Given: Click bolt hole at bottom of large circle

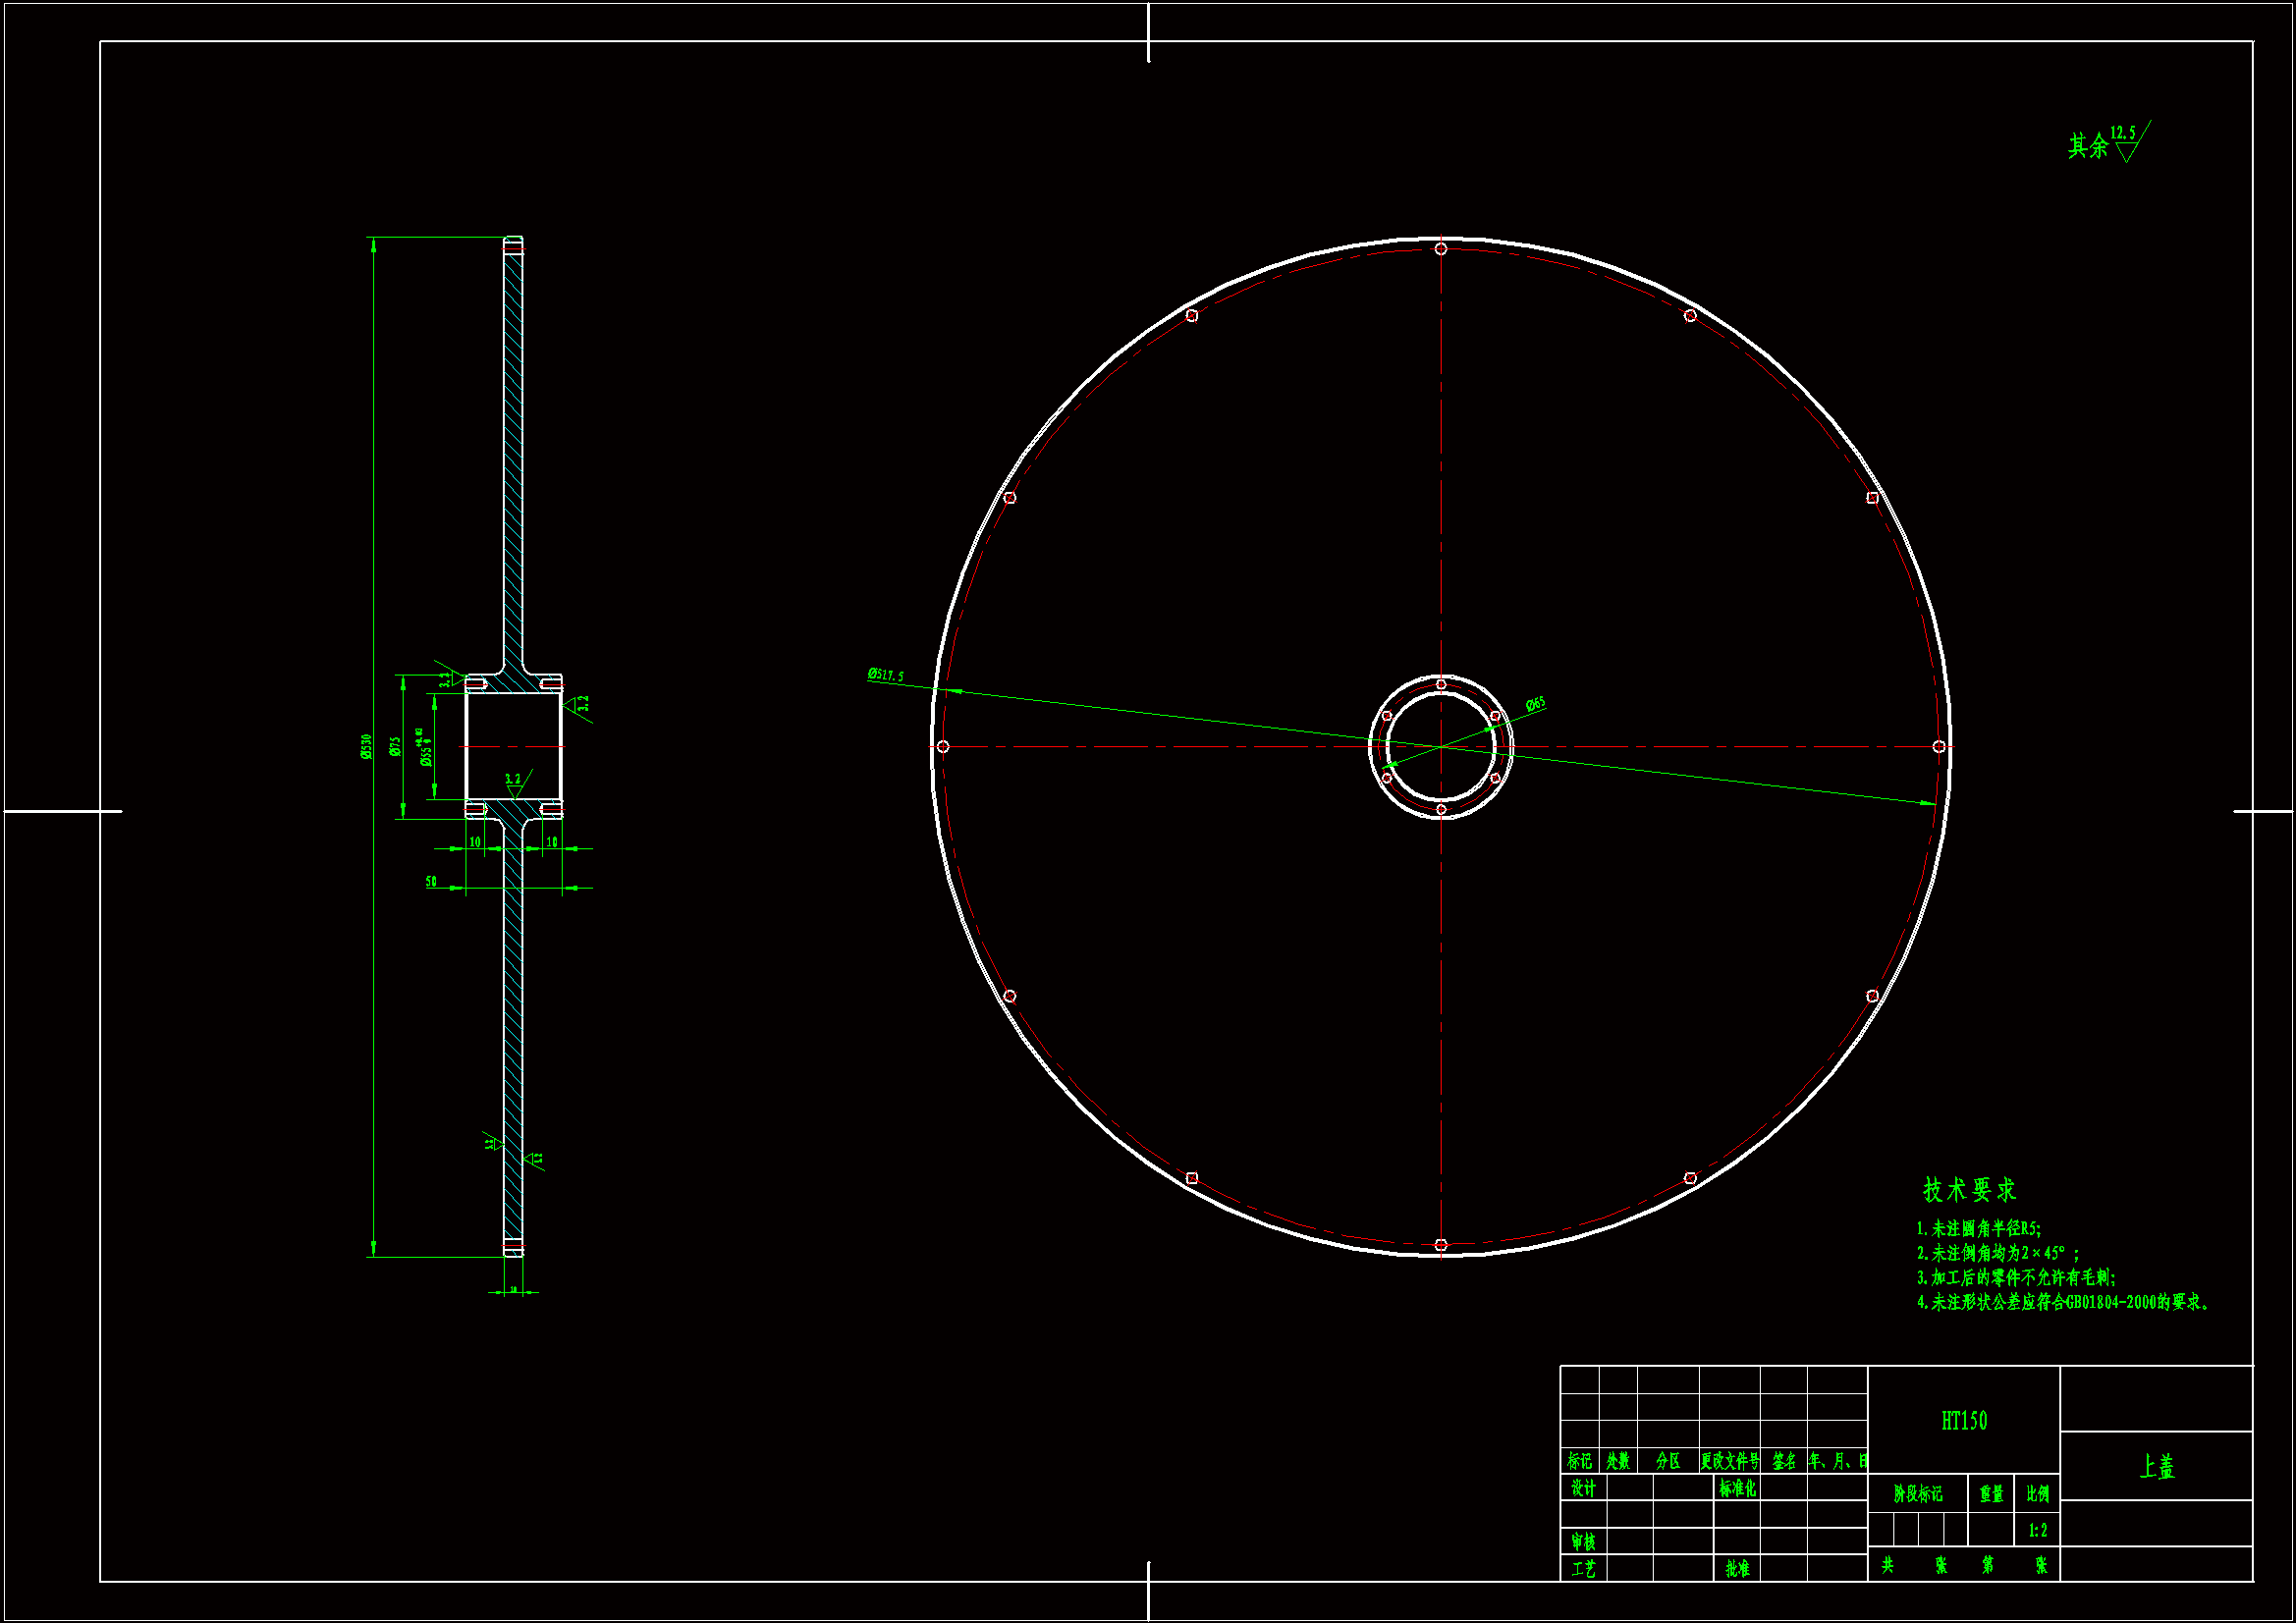Looking at the screenshot, I should (1440, 1245).
